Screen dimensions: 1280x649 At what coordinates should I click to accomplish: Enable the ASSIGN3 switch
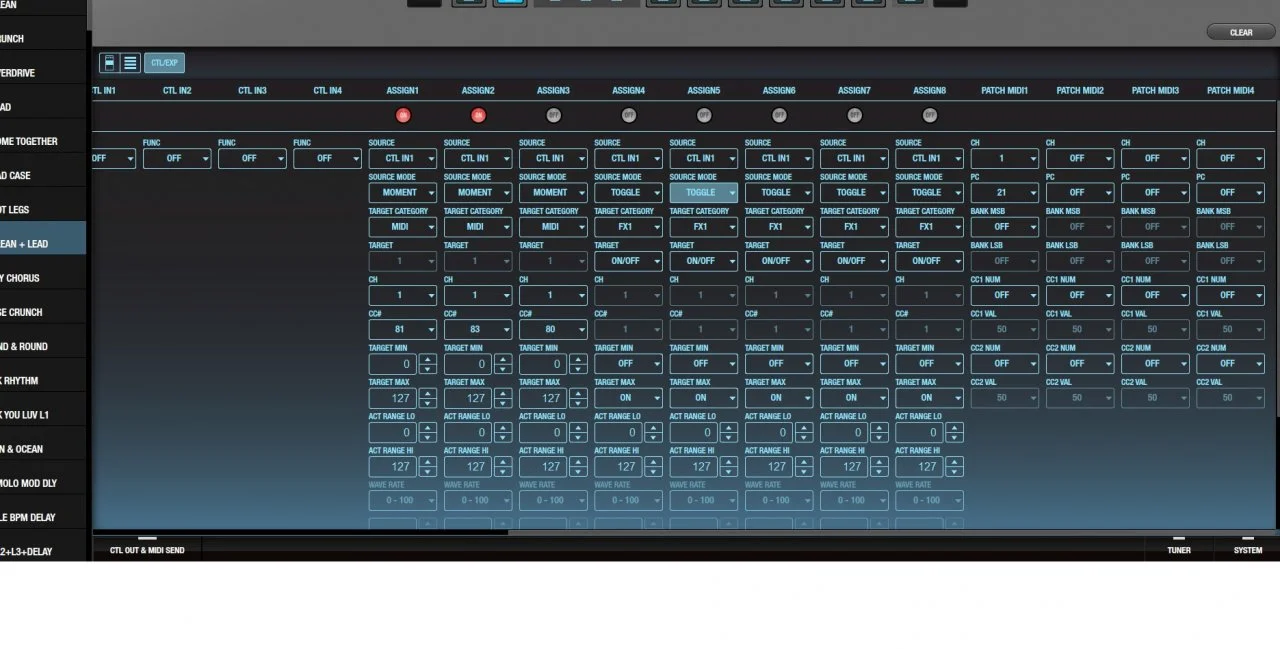pos(553,115)
